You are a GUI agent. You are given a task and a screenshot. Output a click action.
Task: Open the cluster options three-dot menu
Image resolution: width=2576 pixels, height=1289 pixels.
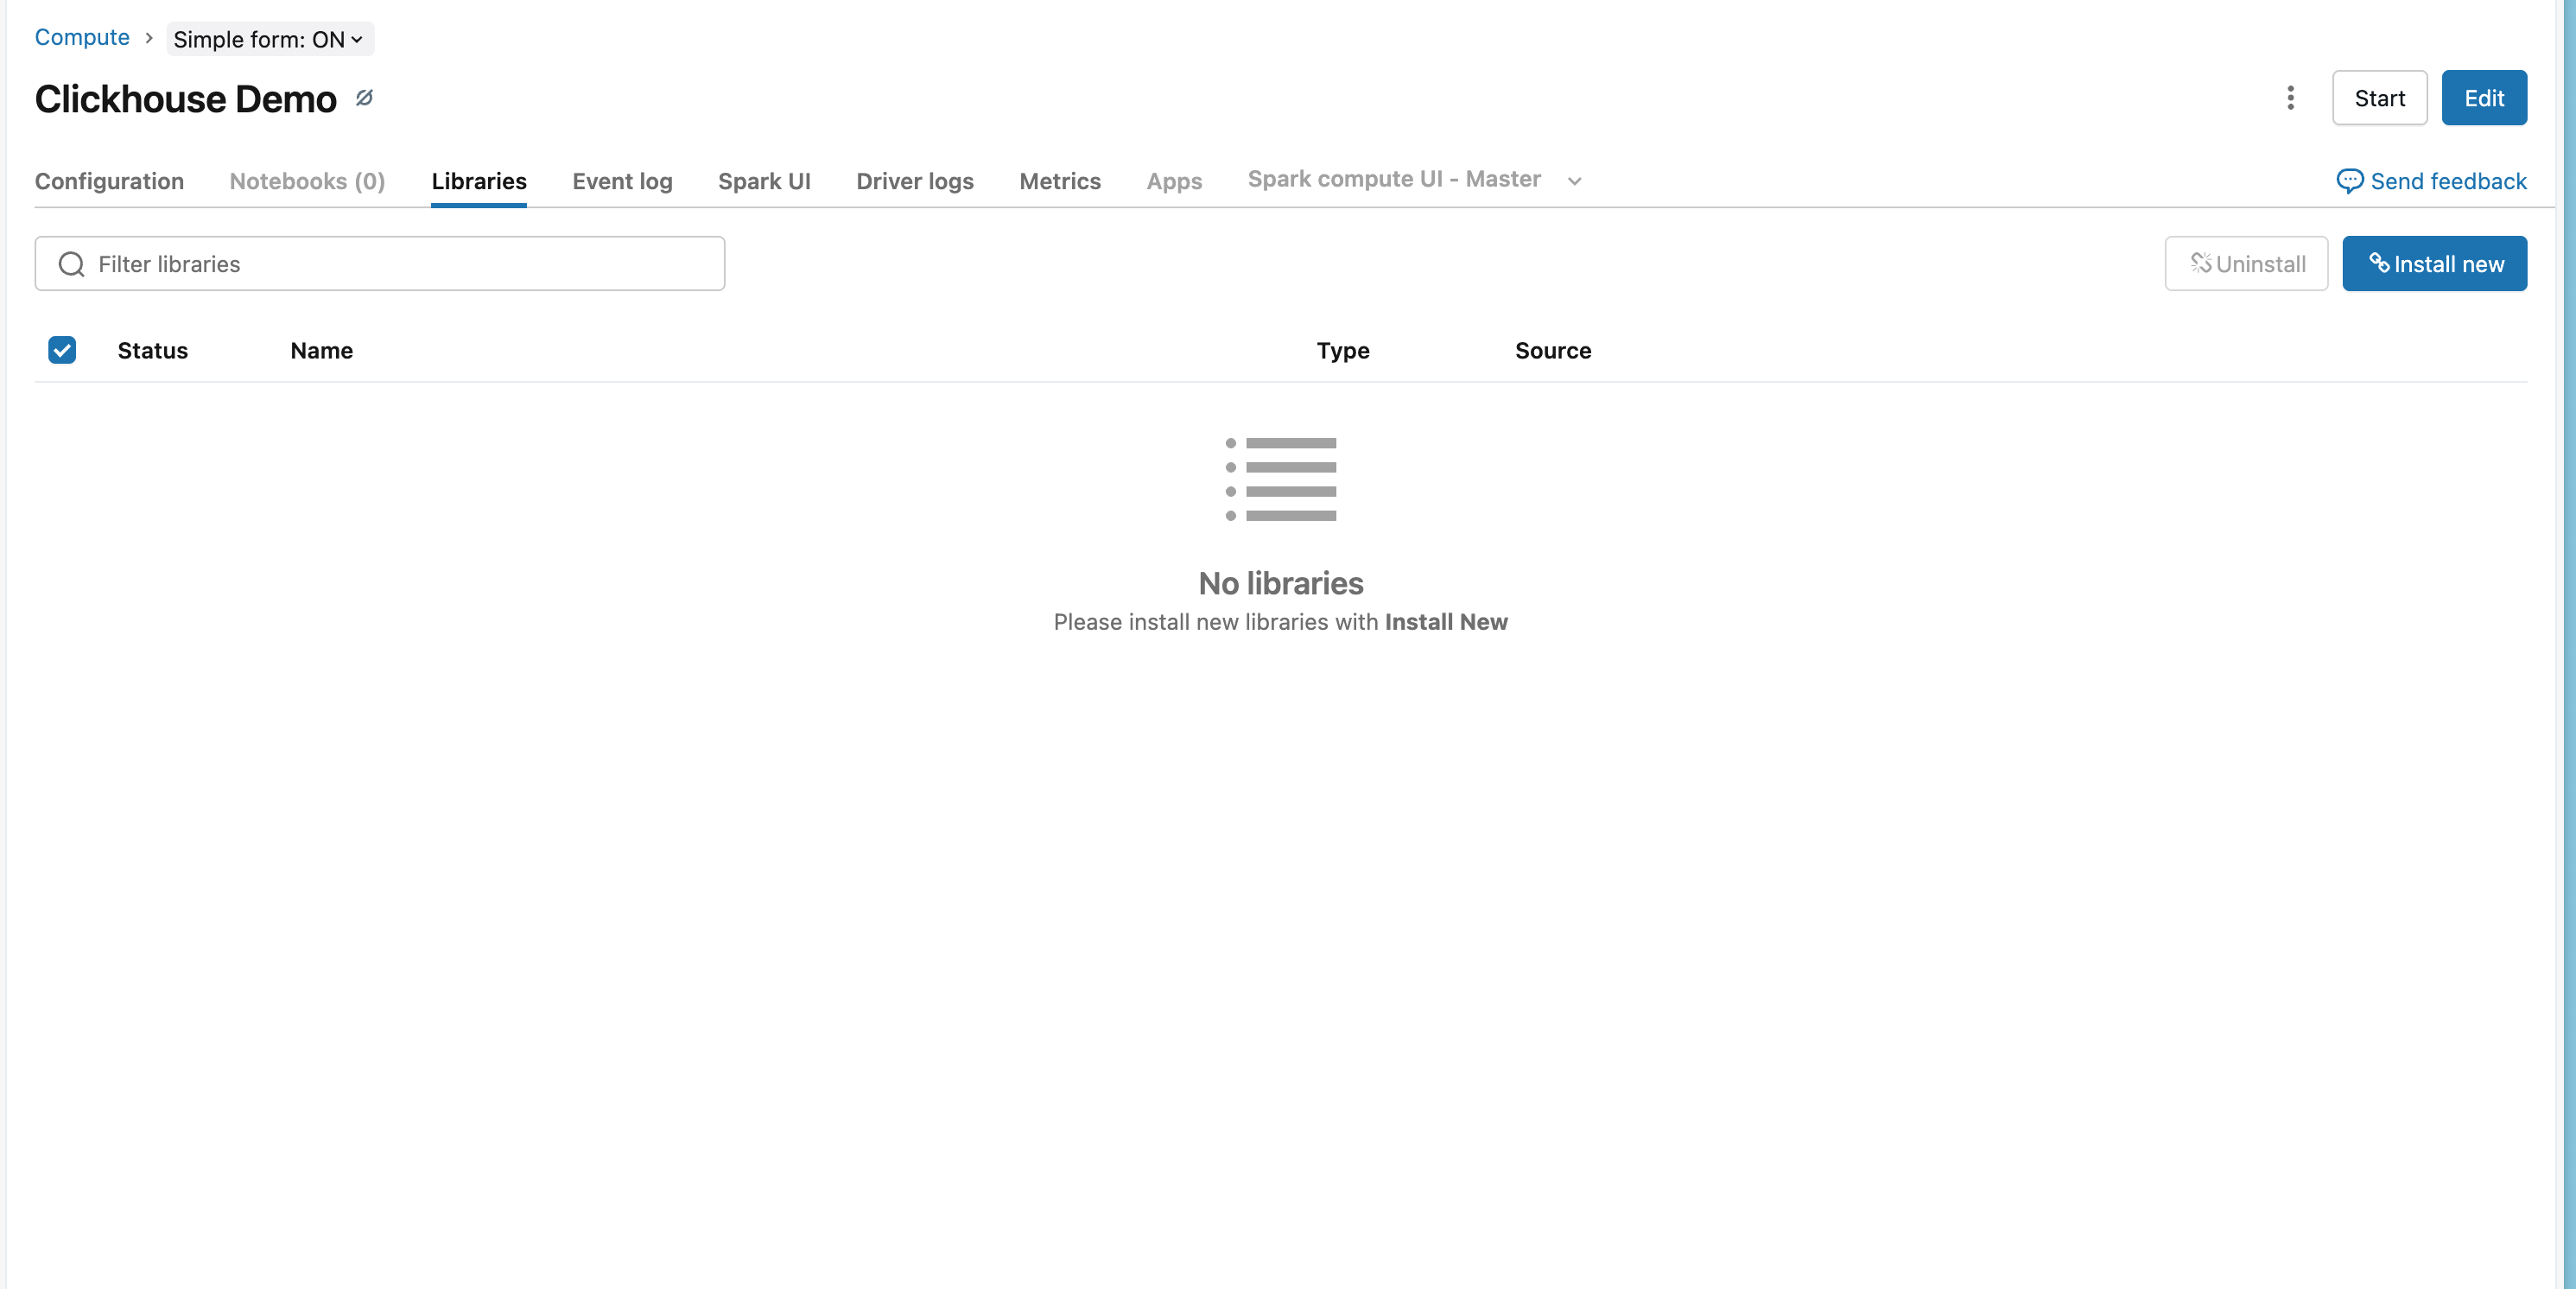(x=2290, y=98)
